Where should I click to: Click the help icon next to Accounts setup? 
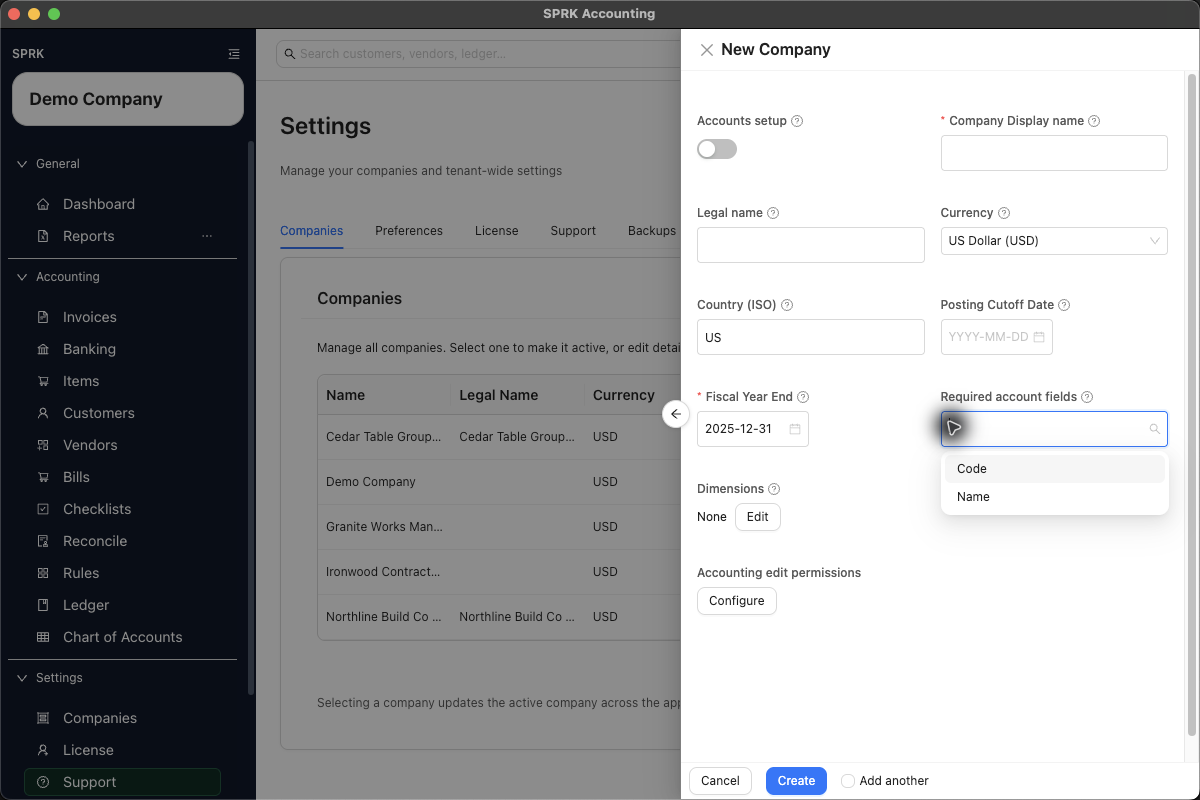(x=797, y=121)
